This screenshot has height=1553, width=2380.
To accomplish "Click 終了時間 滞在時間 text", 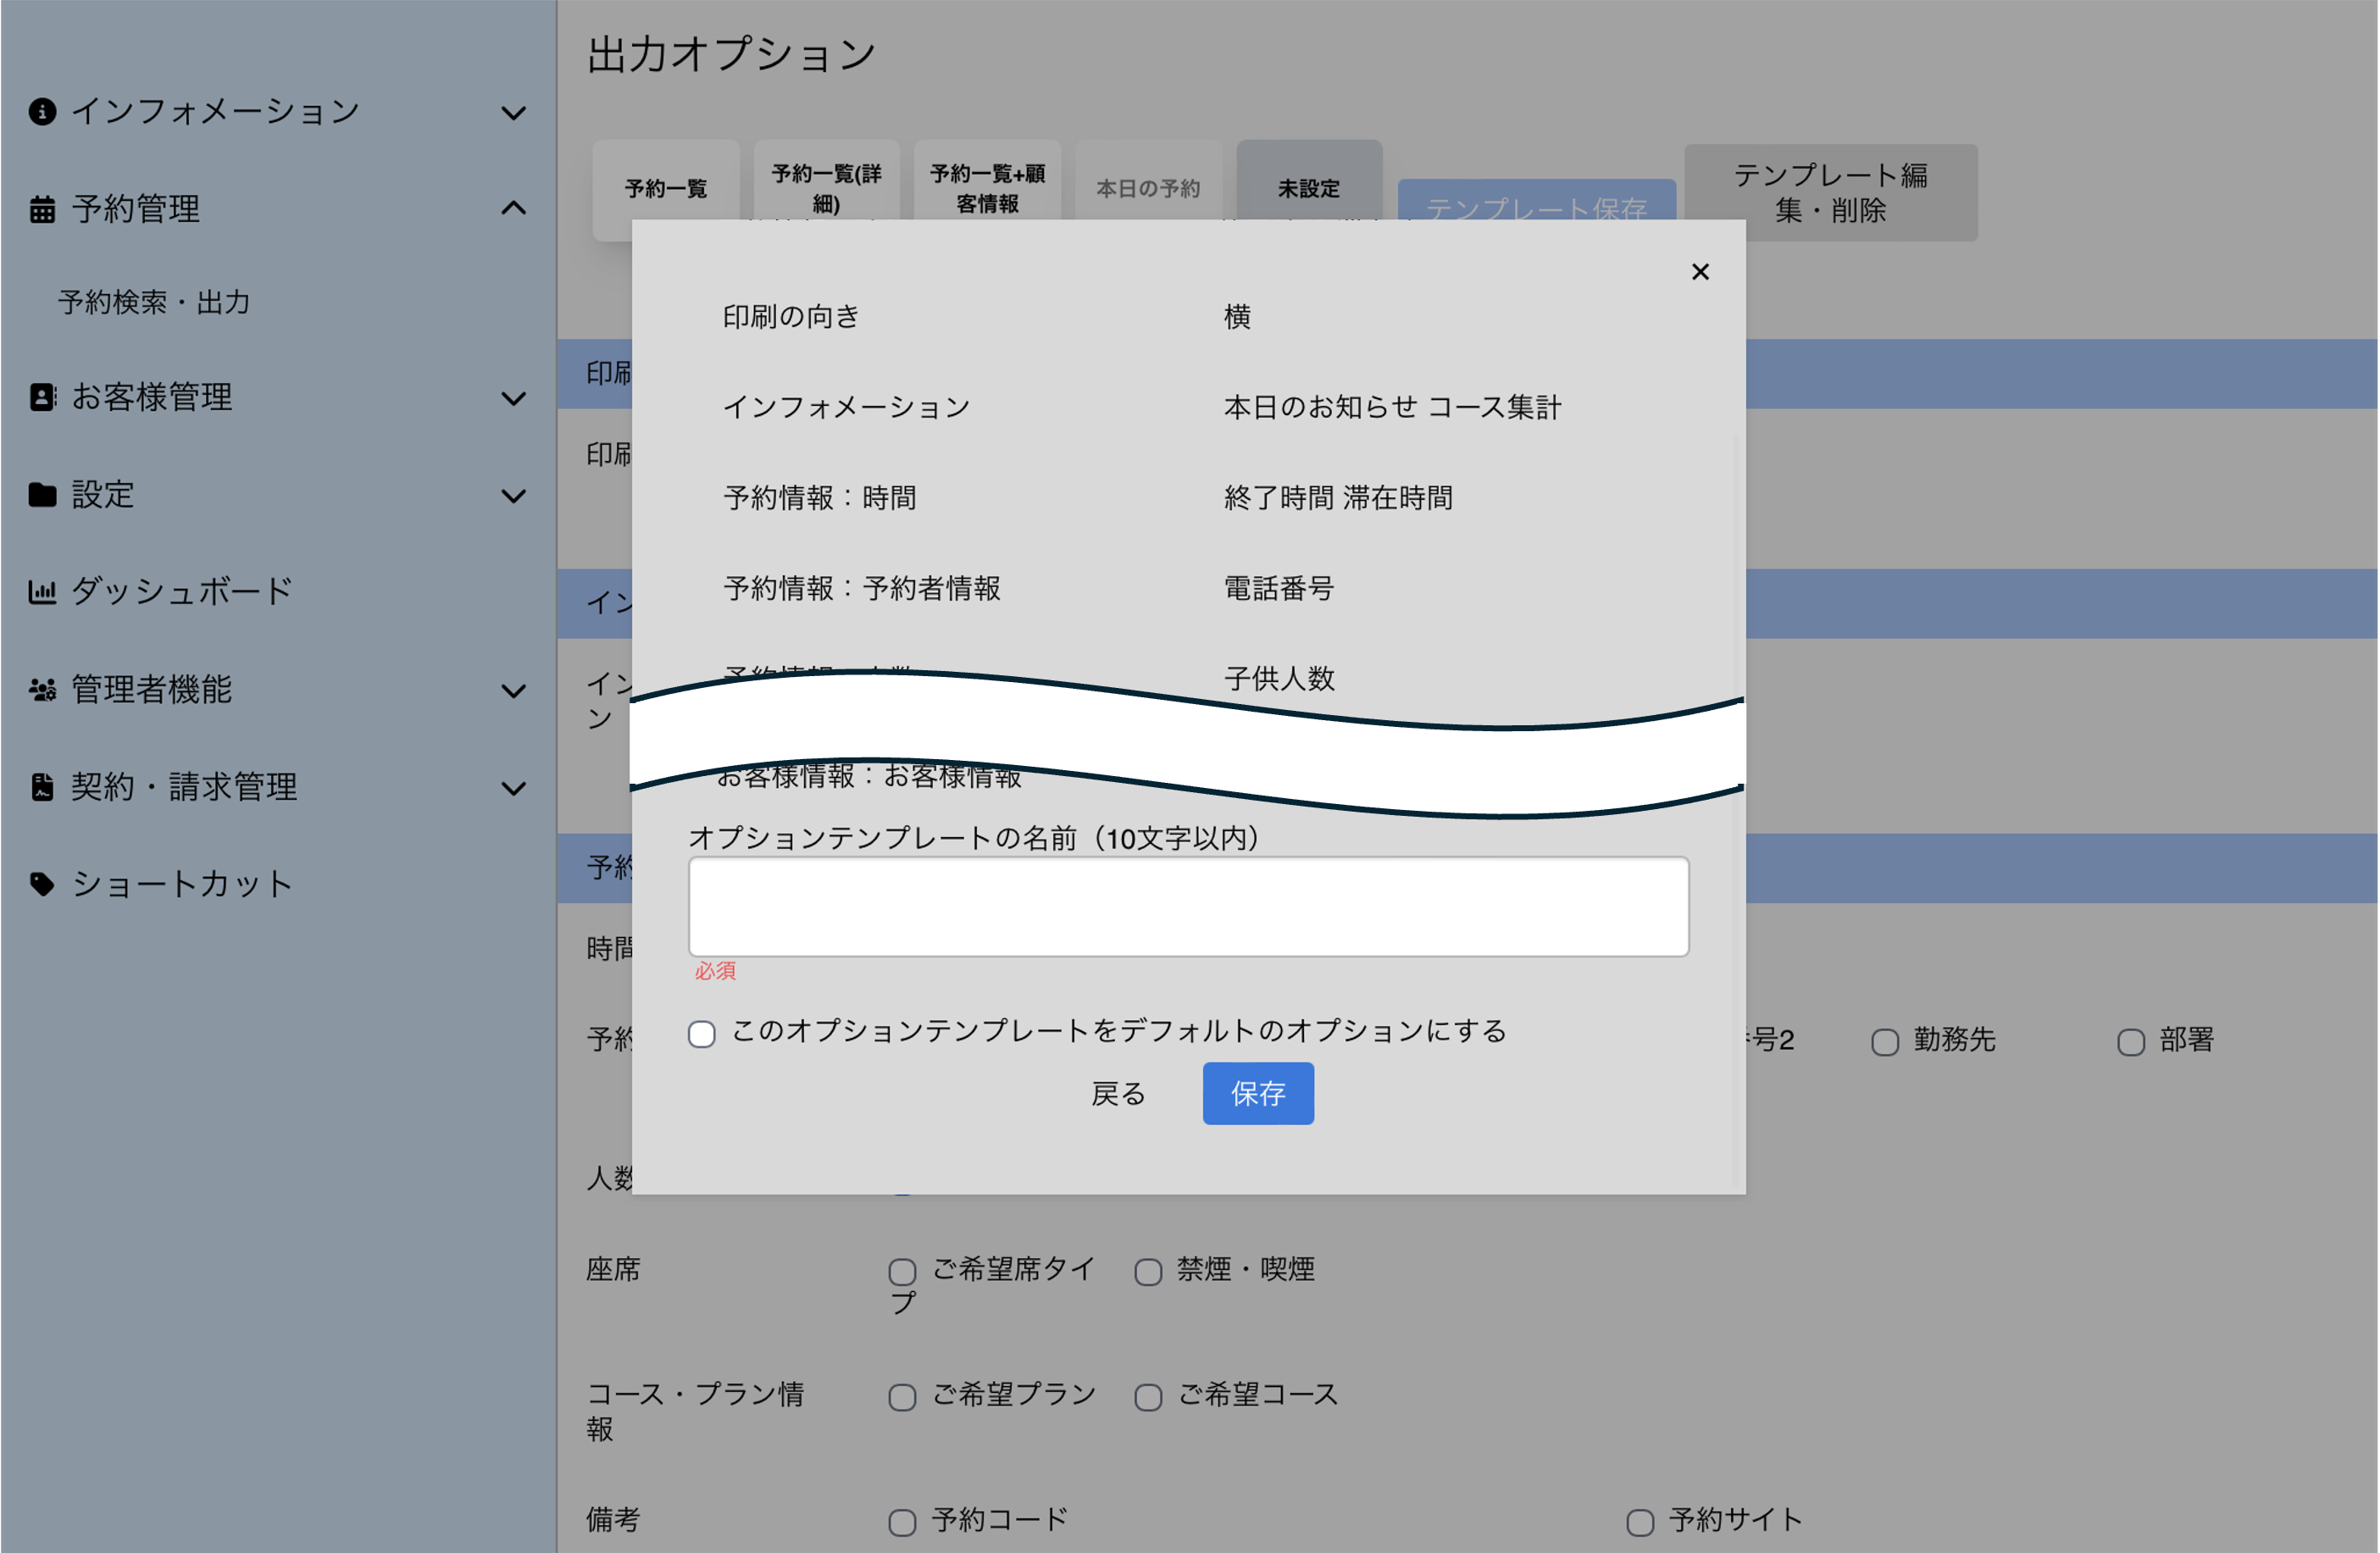I will (x=1338, y=498).
